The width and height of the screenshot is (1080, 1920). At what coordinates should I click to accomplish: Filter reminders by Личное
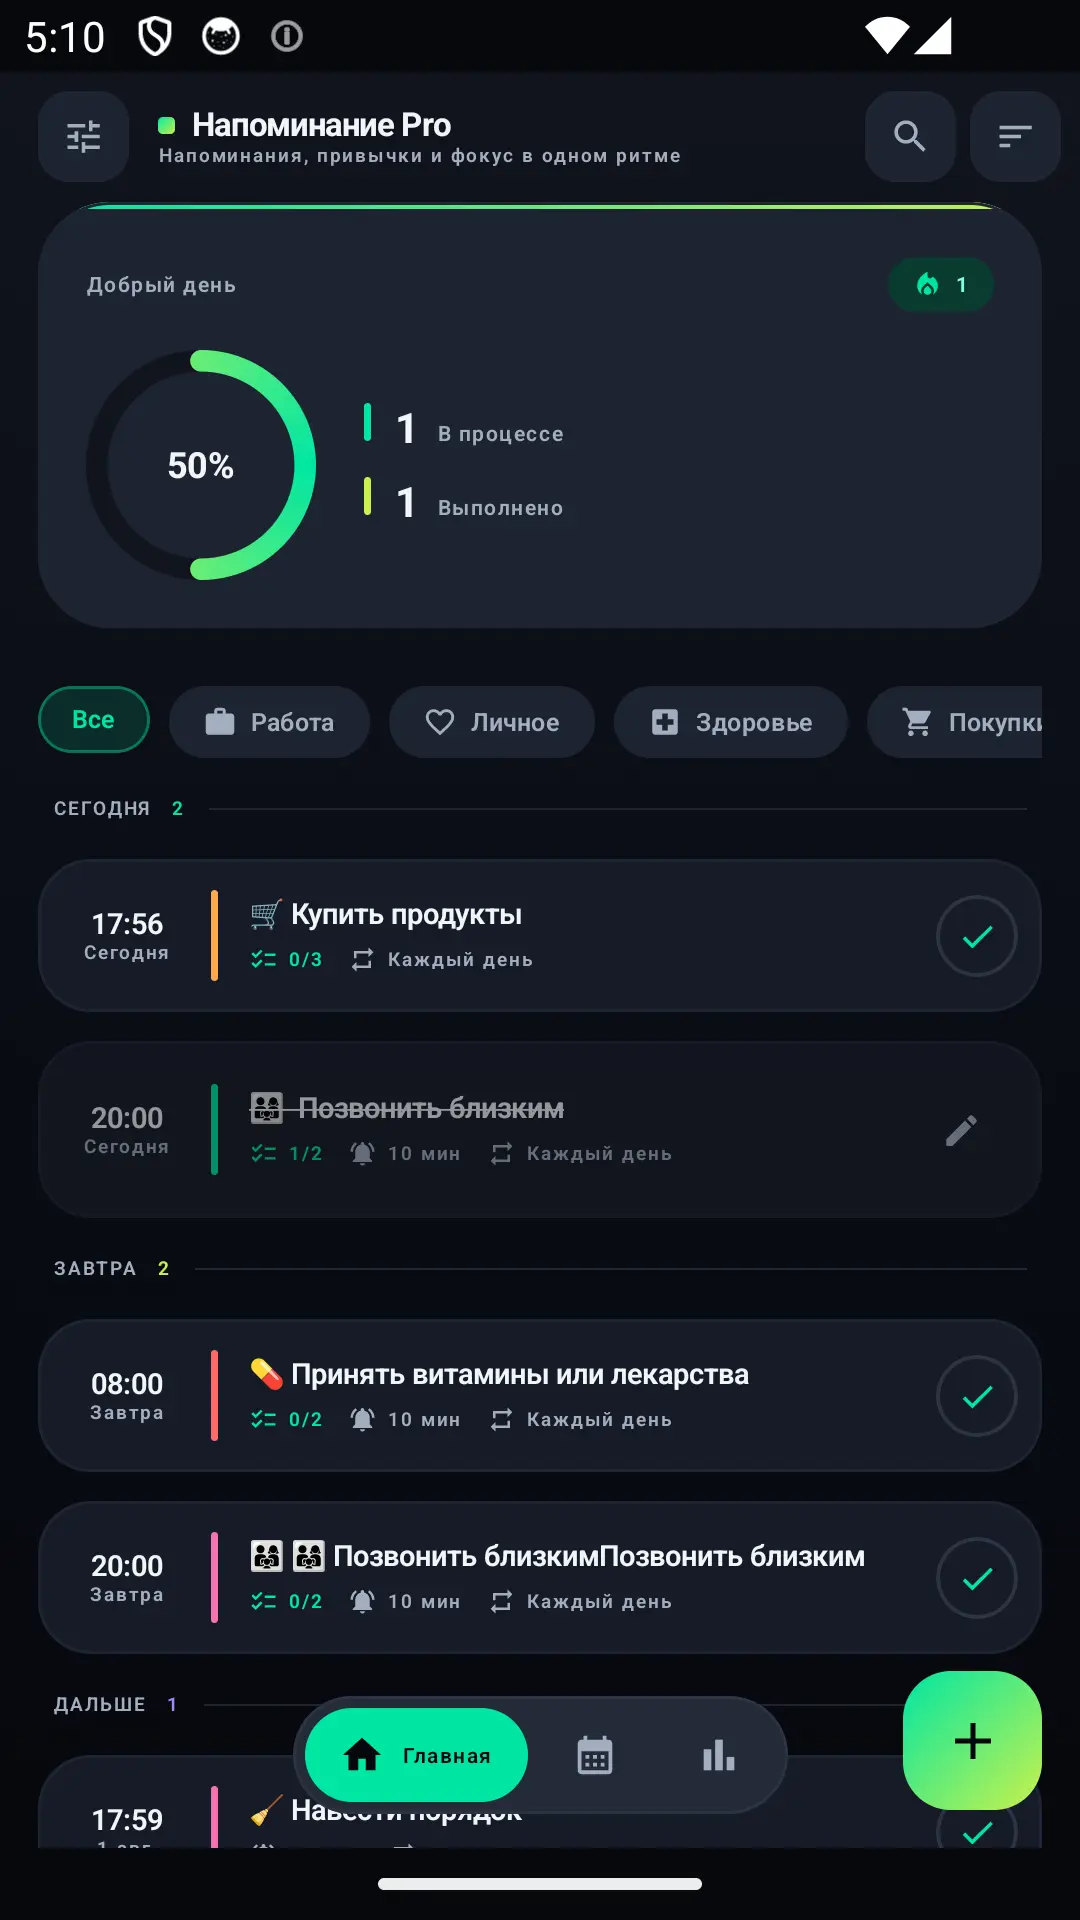(492, 722)
